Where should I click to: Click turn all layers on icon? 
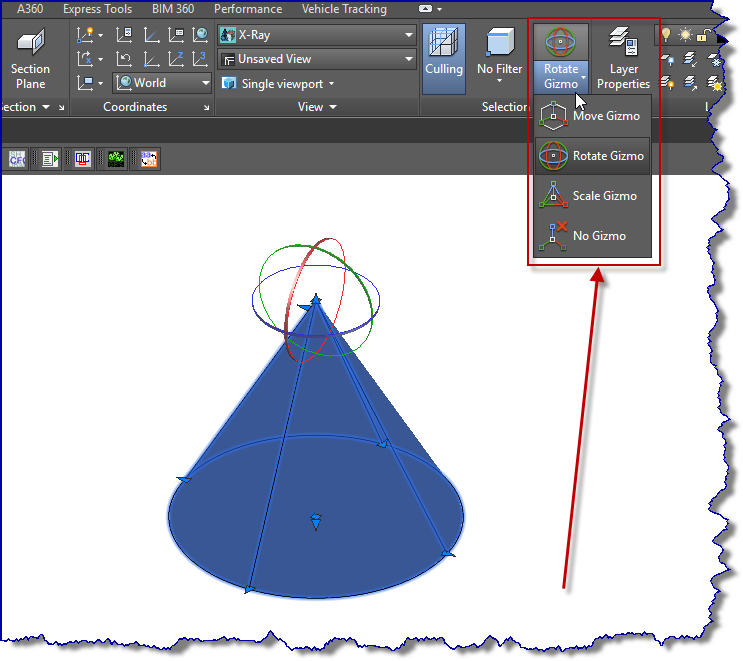[667, 83]
